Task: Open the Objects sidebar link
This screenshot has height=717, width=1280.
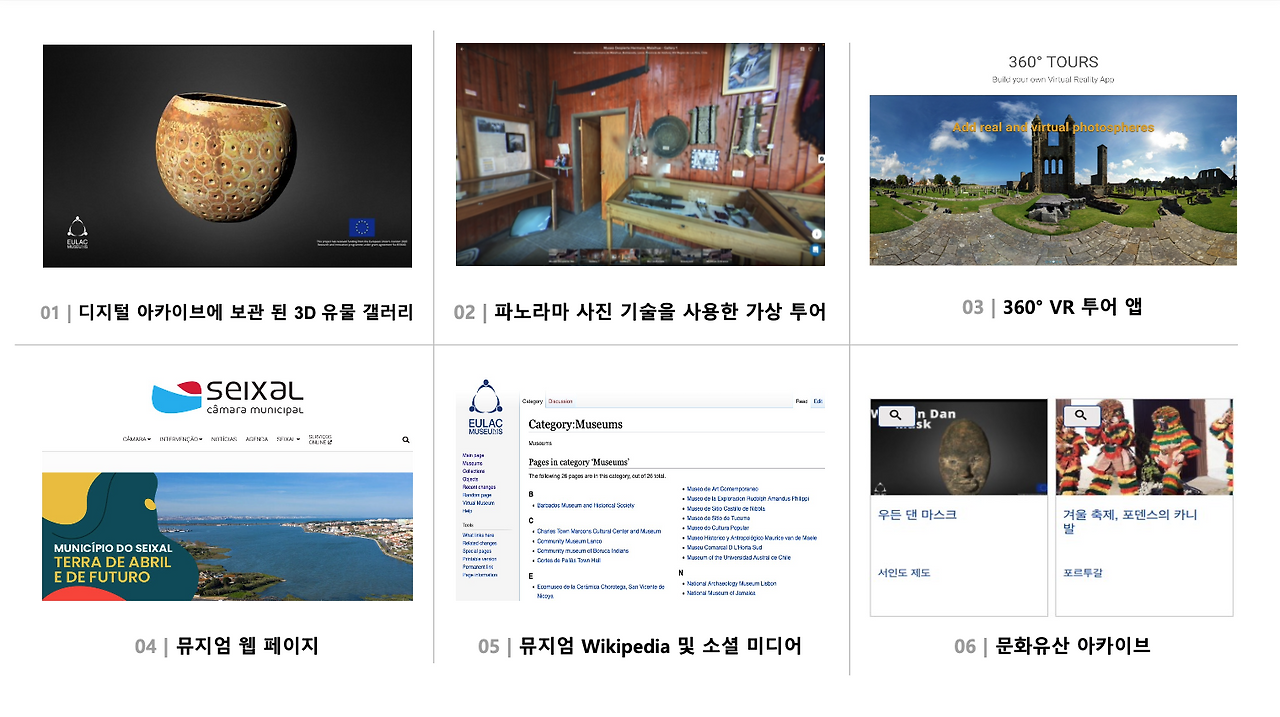Action: pos(470,479)
